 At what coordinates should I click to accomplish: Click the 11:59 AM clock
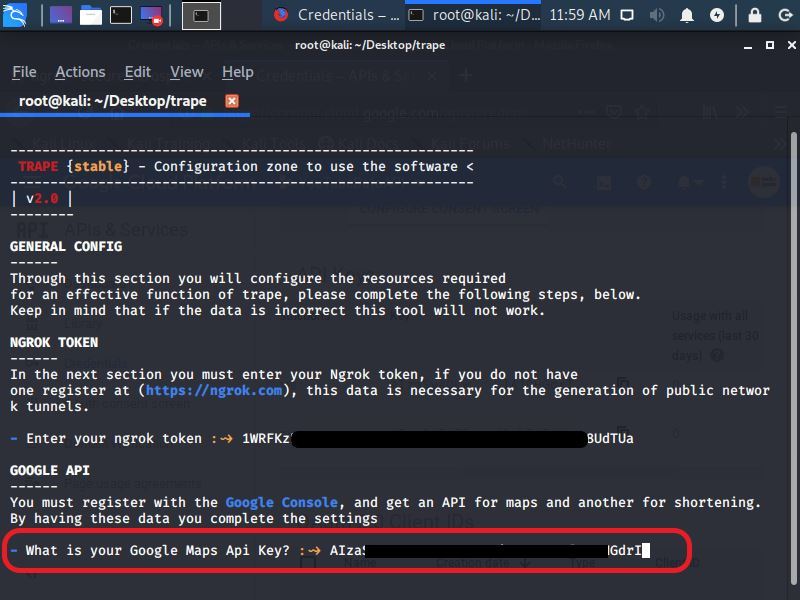pos(580,15)
